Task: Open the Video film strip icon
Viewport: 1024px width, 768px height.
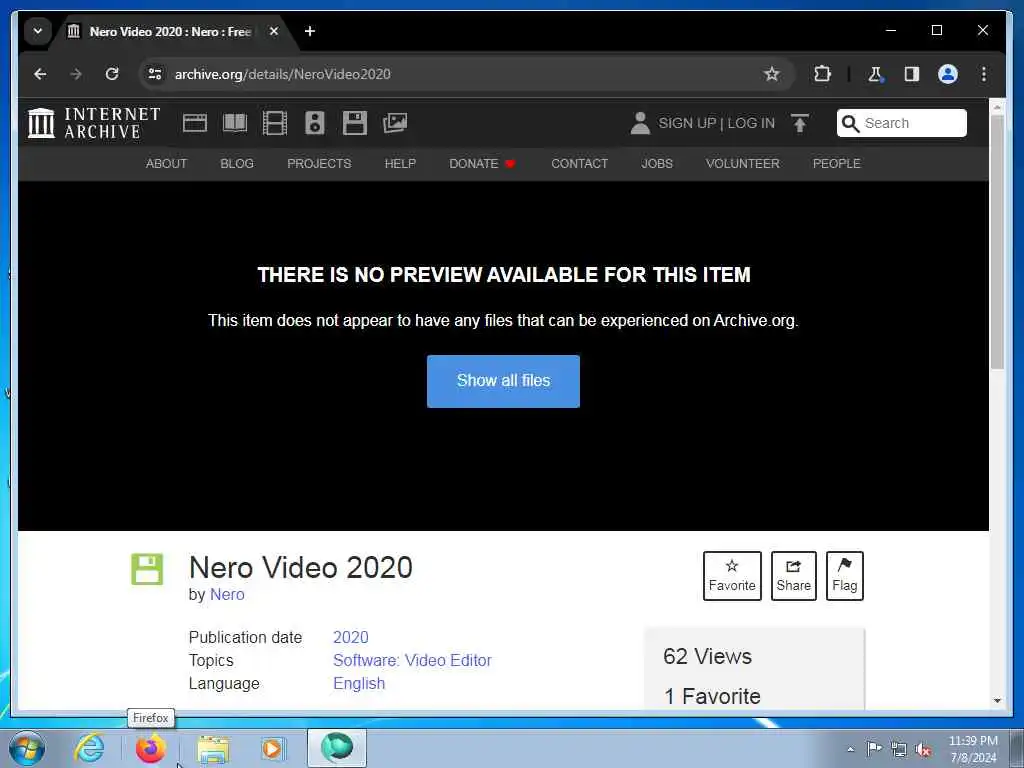Action: tap(275, 123)
